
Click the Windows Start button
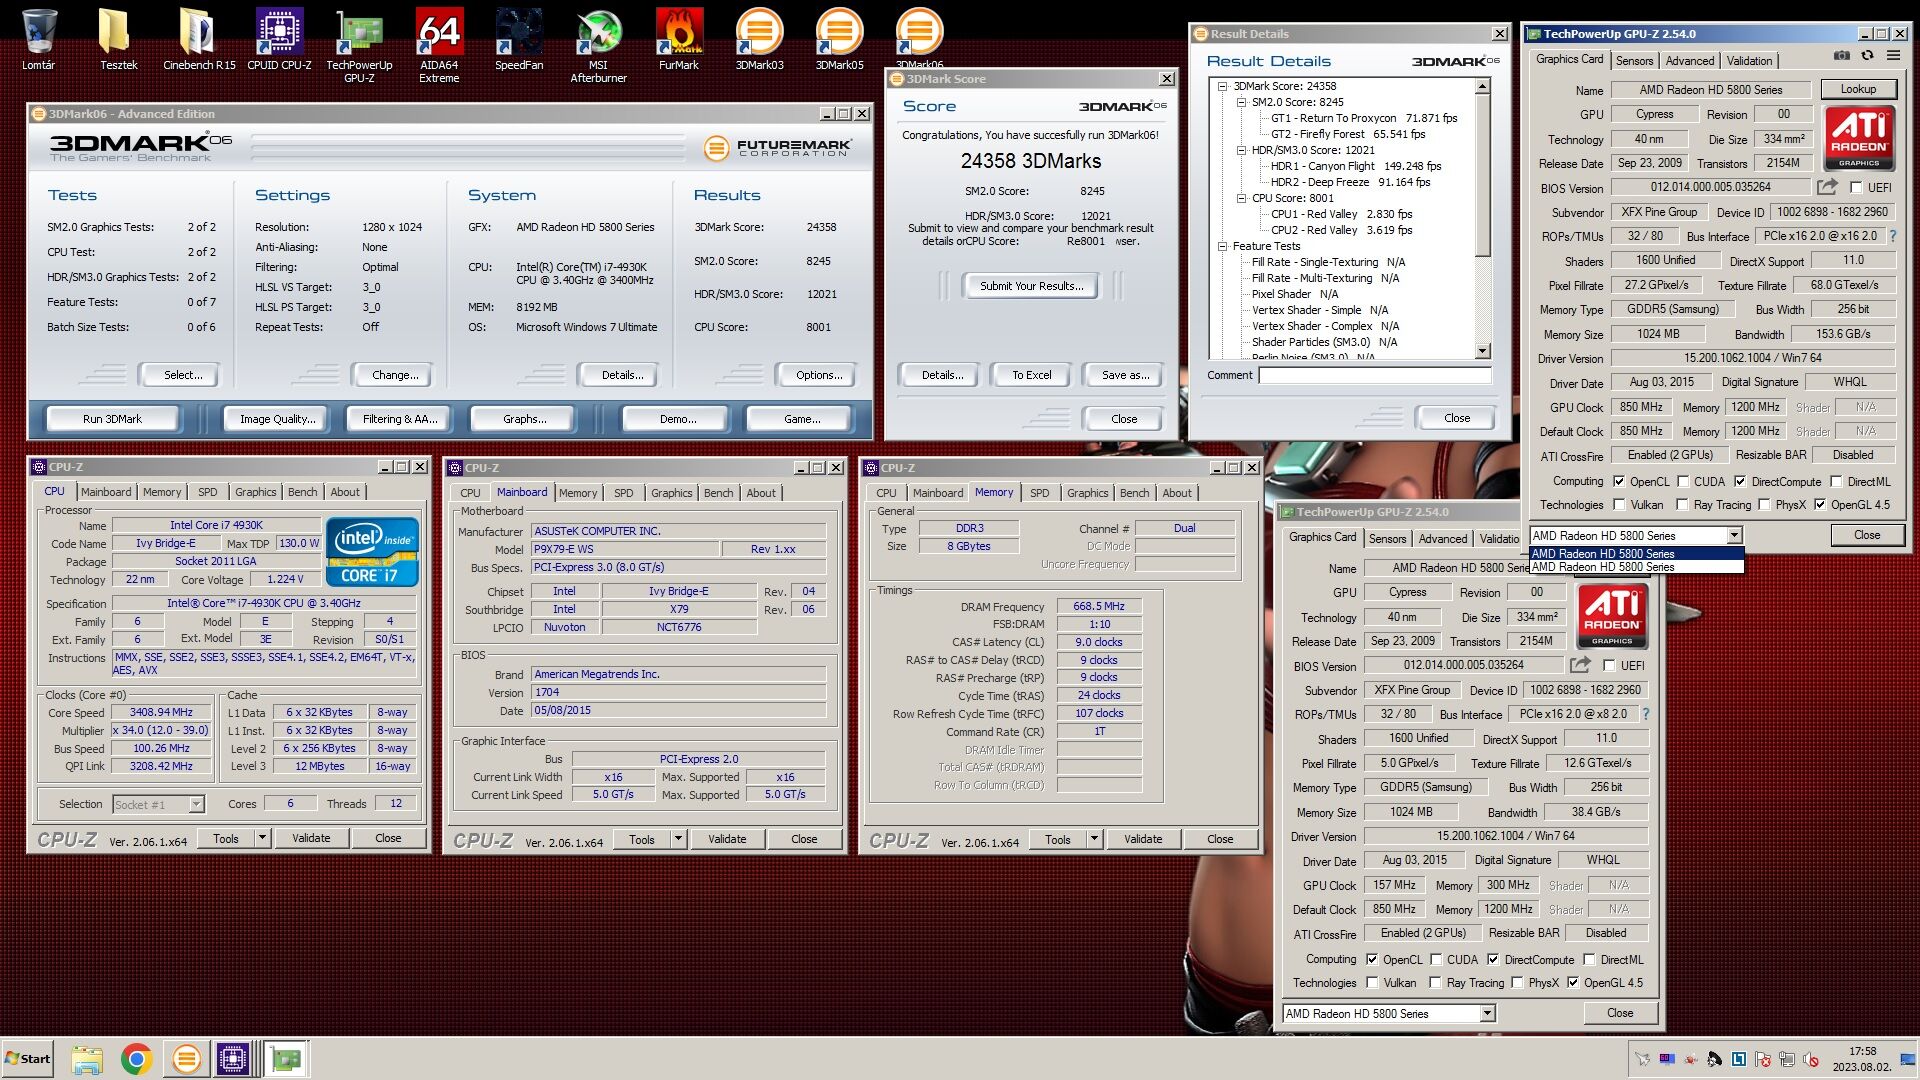point(27,1058)
